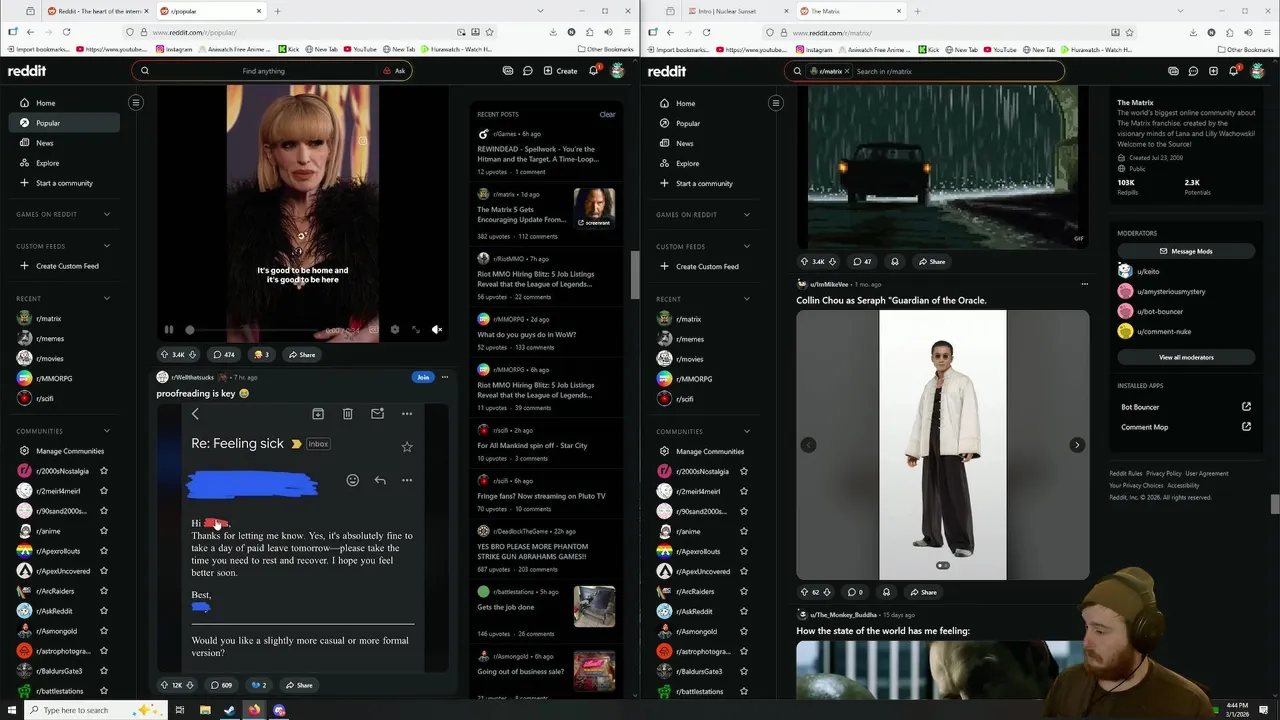Screen dimensions: 1280x720
Task: Give award on the Collin Chou post
Action: (x=886, y=592)
